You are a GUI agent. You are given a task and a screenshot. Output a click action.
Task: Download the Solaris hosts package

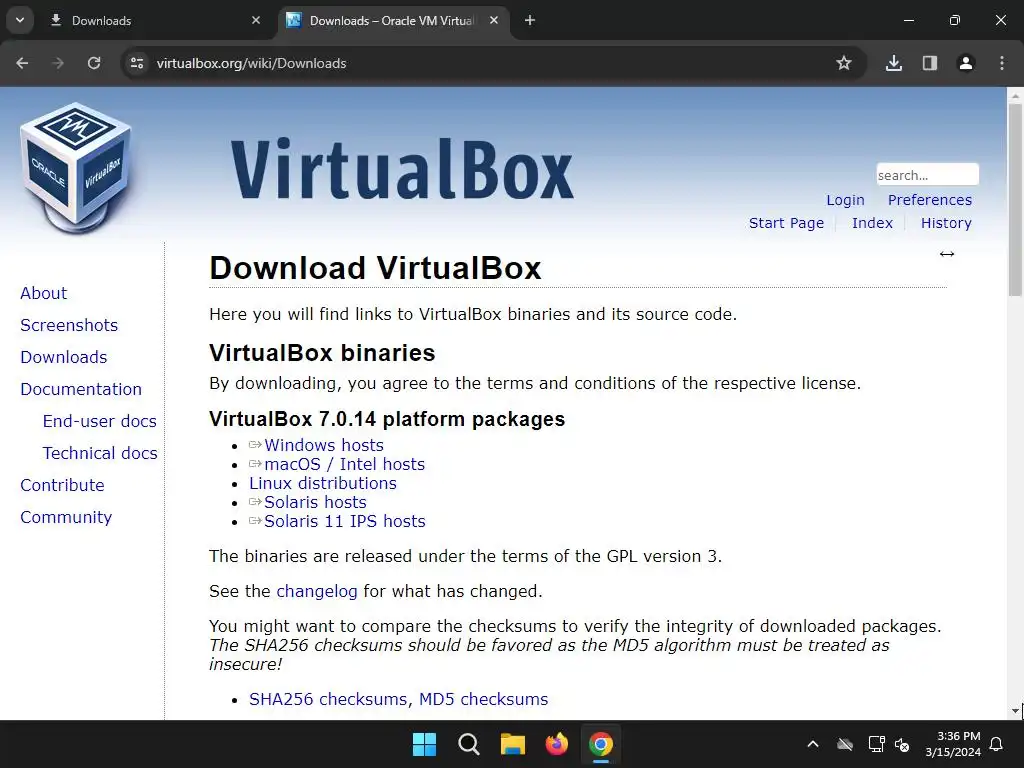point(315,502)
